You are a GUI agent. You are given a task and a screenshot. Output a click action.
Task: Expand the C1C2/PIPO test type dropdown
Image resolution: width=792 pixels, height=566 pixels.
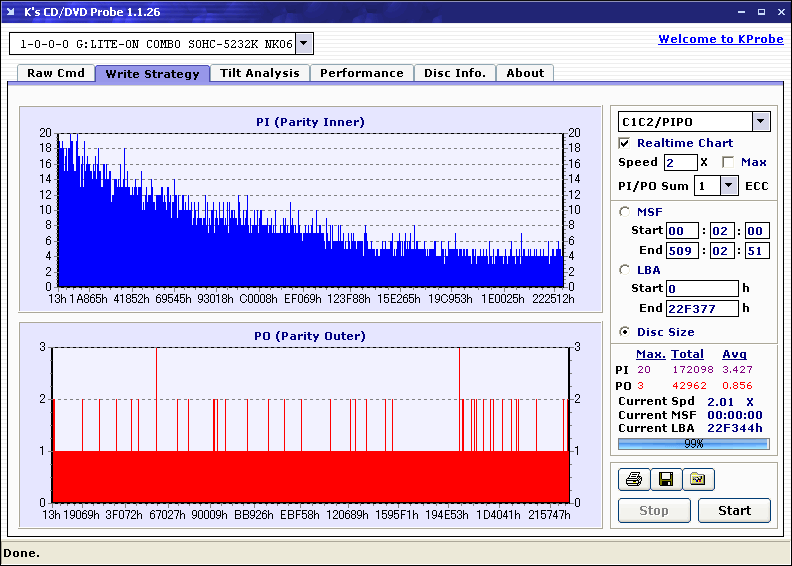pos(760,121)
